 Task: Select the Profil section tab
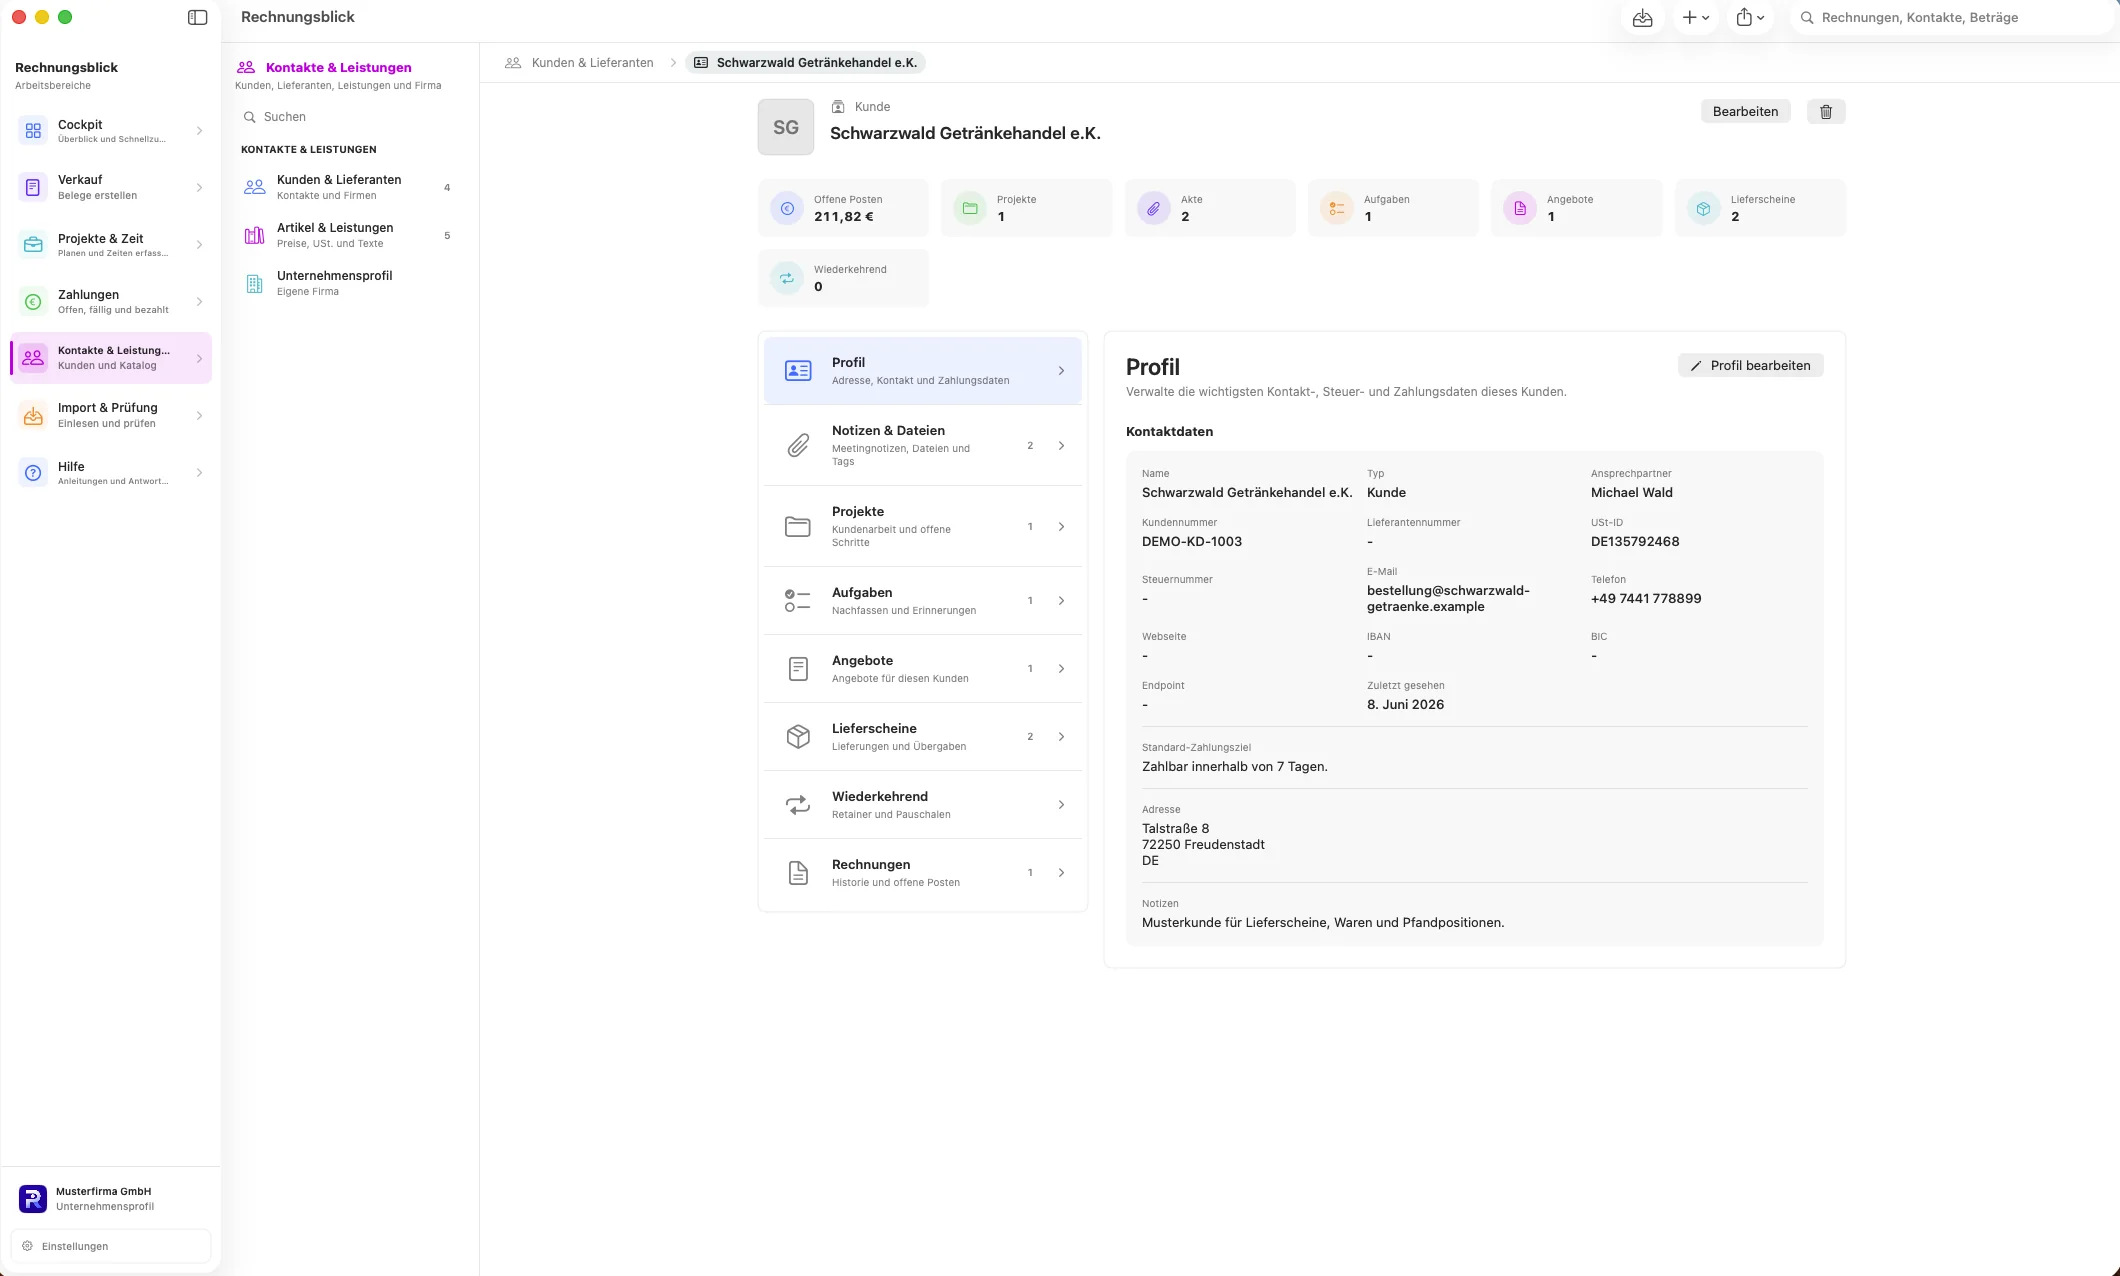tap(923, 371)
